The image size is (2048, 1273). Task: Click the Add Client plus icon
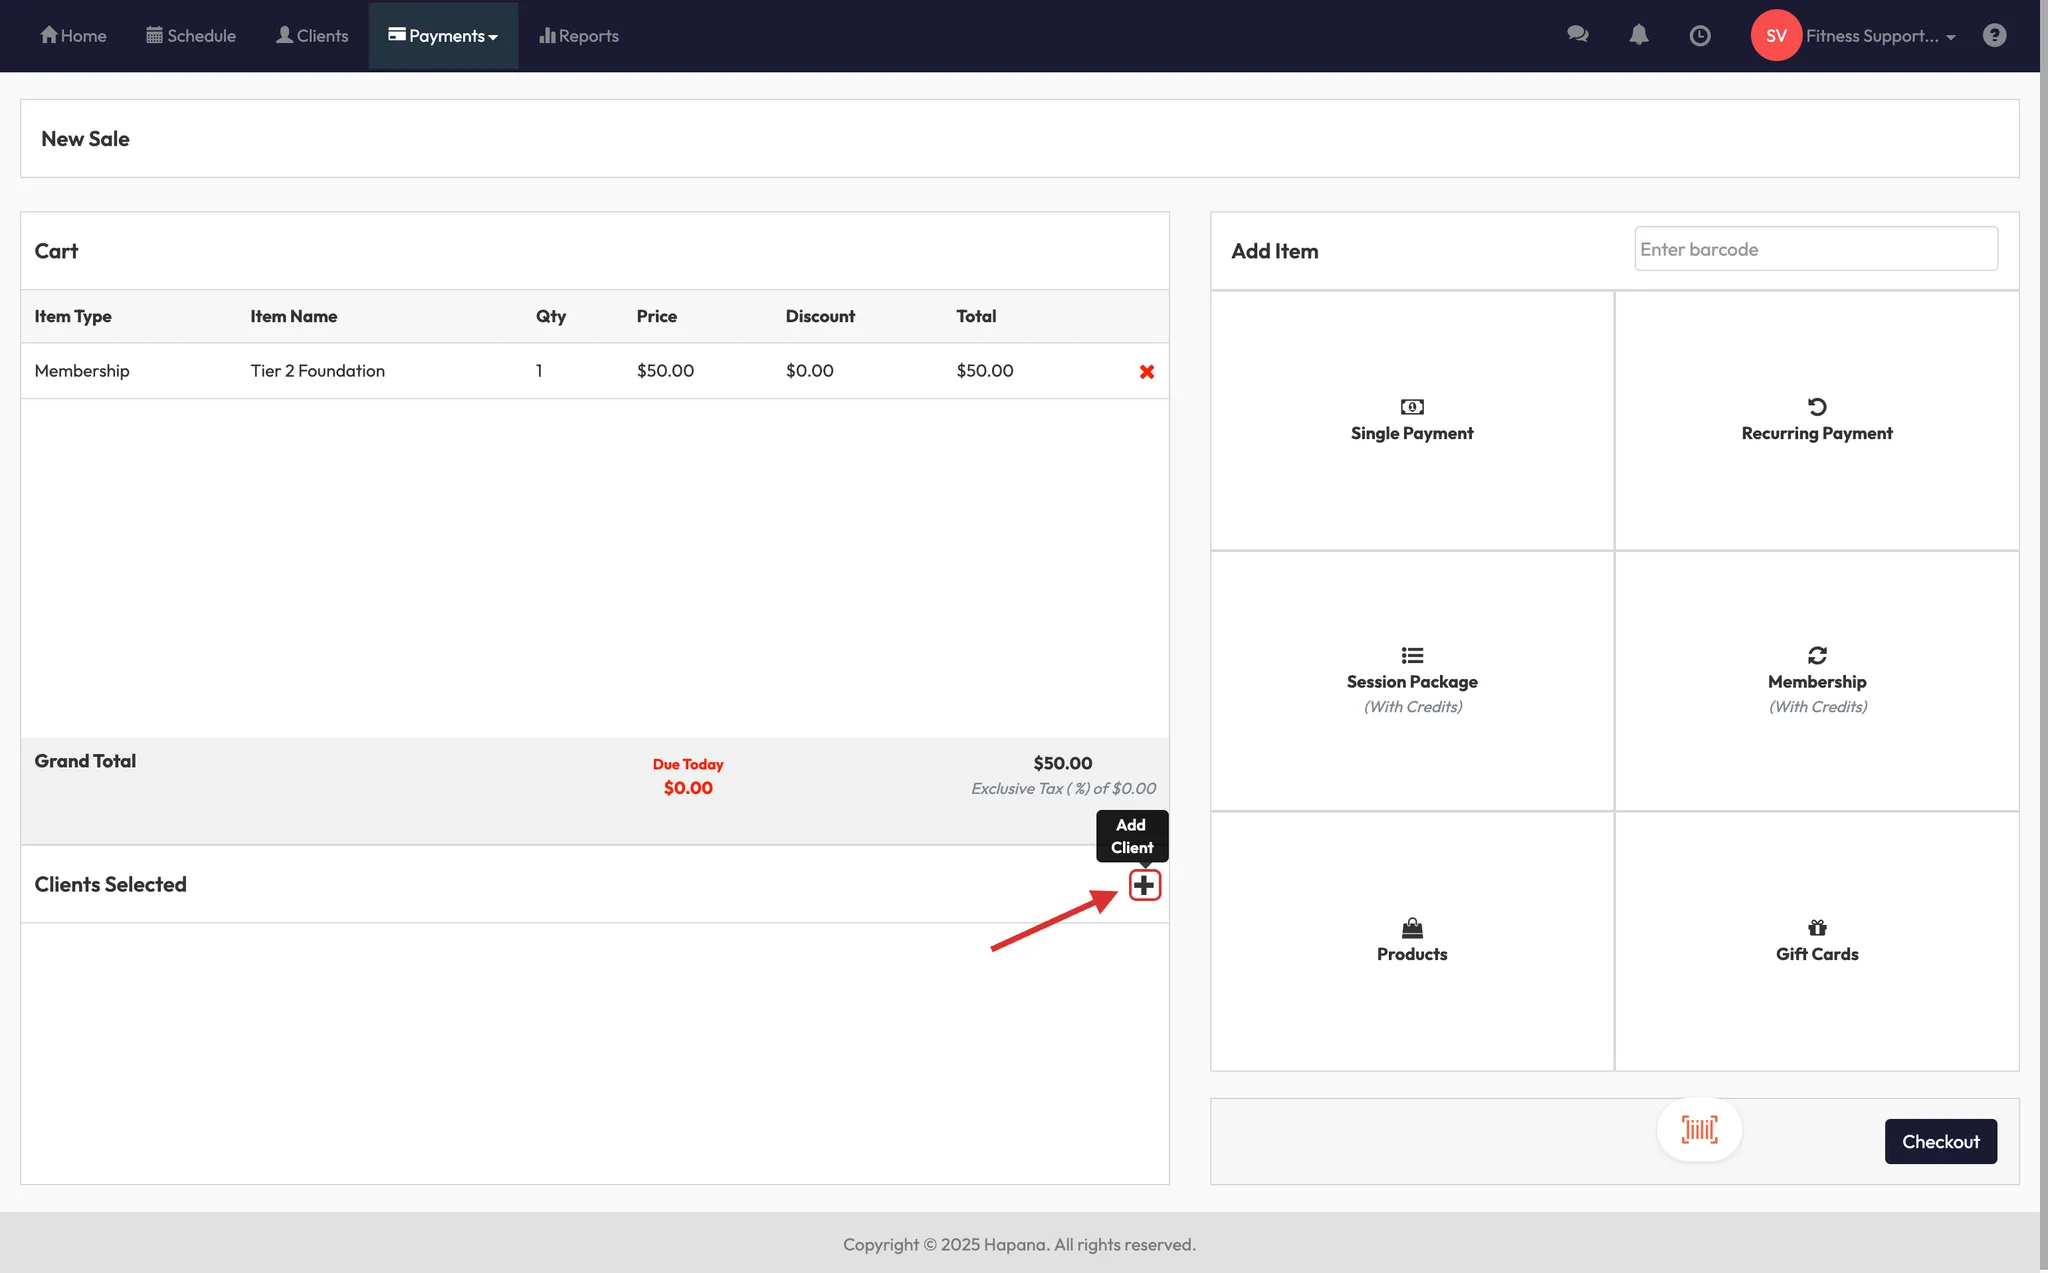pyautogui.click(x=1144, y=885)
